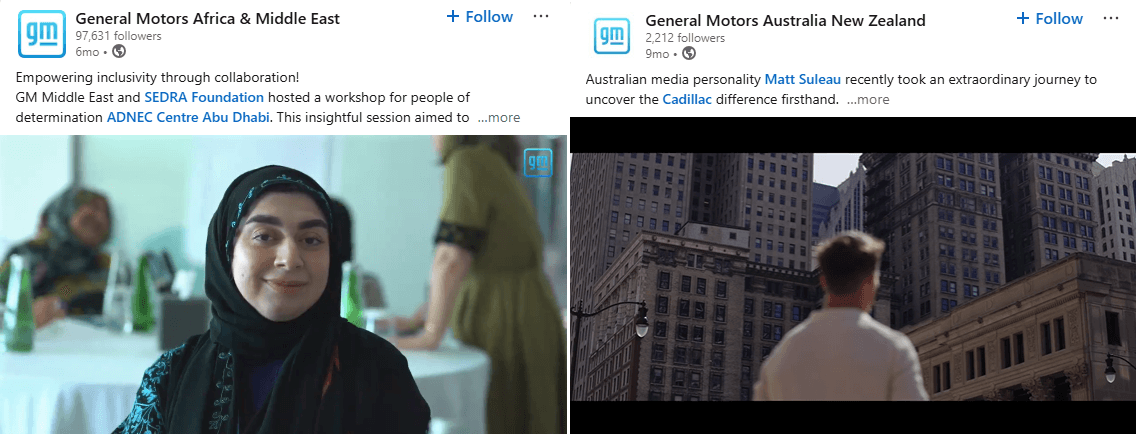1138x434 pixels.
Task: Click globe visibility icon on 9mo post
Action: click(x=689, y=54)
